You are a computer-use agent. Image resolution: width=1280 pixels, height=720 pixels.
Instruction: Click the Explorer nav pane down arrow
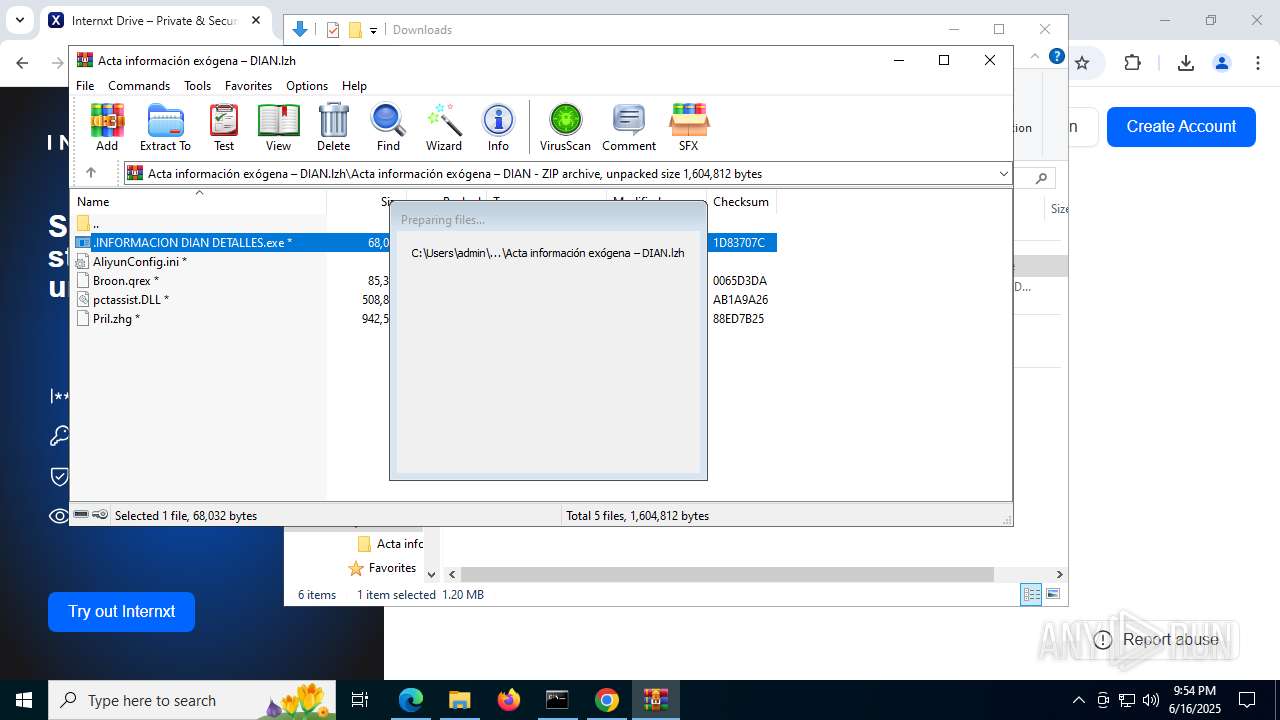pyautogui.click(x=431, y=574)
